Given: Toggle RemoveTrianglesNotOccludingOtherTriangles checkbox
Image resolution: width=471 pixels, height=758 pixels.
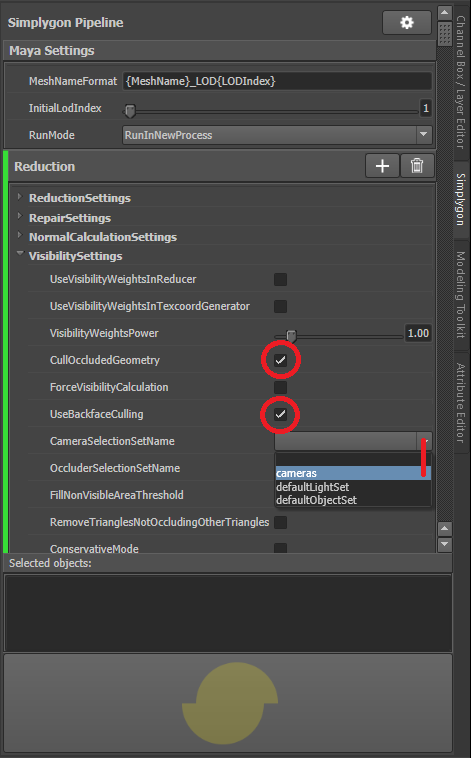Looking at the screenshot, I should point(280,522).
